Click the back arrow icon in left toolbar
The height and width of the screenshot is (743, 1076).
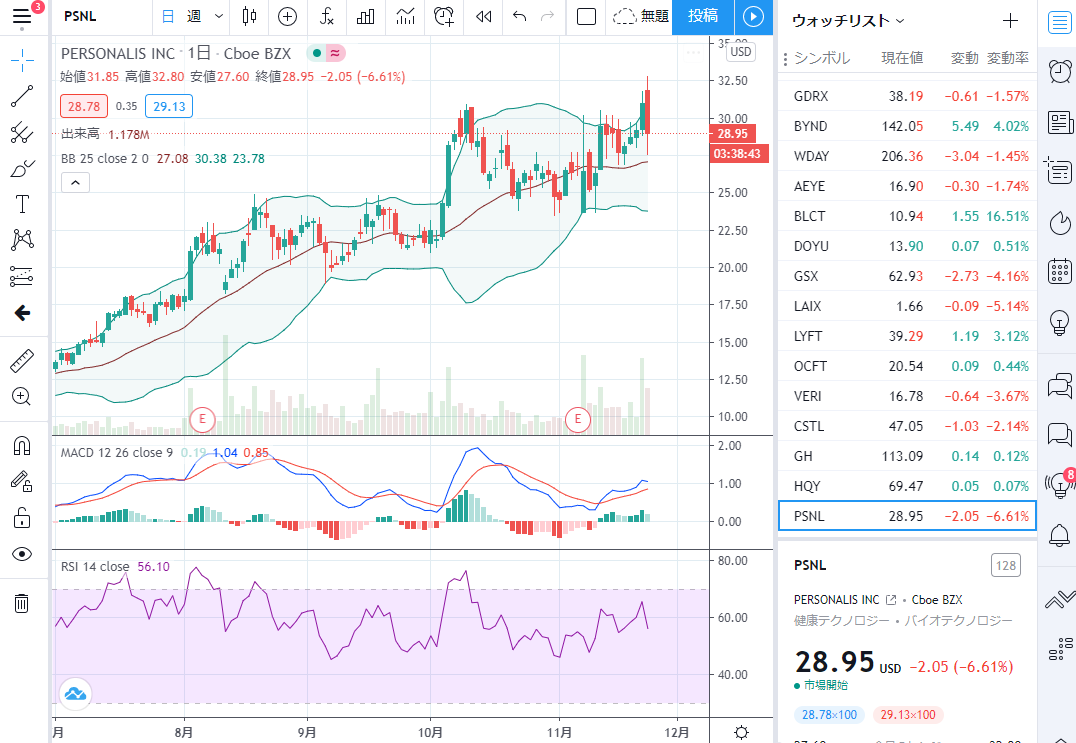click(22, 314)
